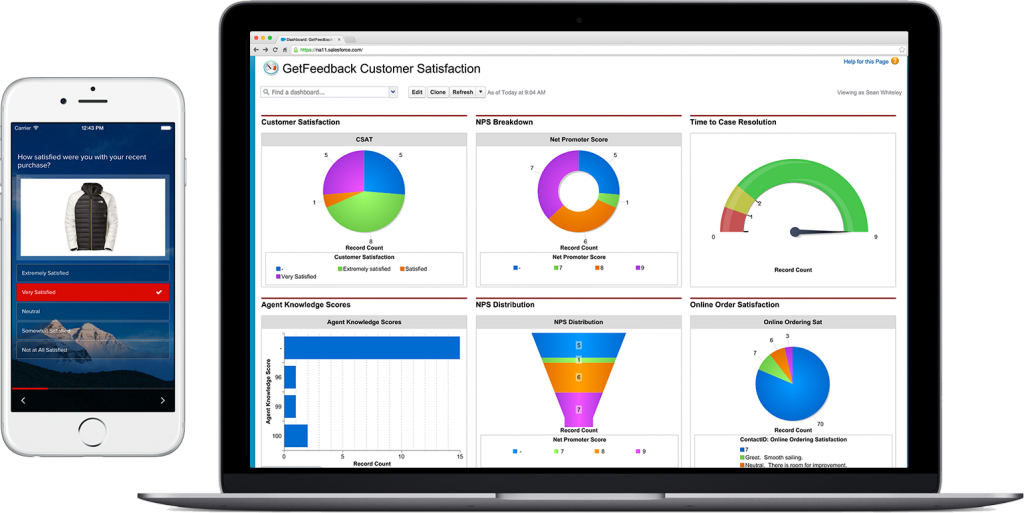Image resolution: width=1024 pixels, height=513 pixels.
Task: Click the salesforce.com address bar
Action: pos(598,50)
